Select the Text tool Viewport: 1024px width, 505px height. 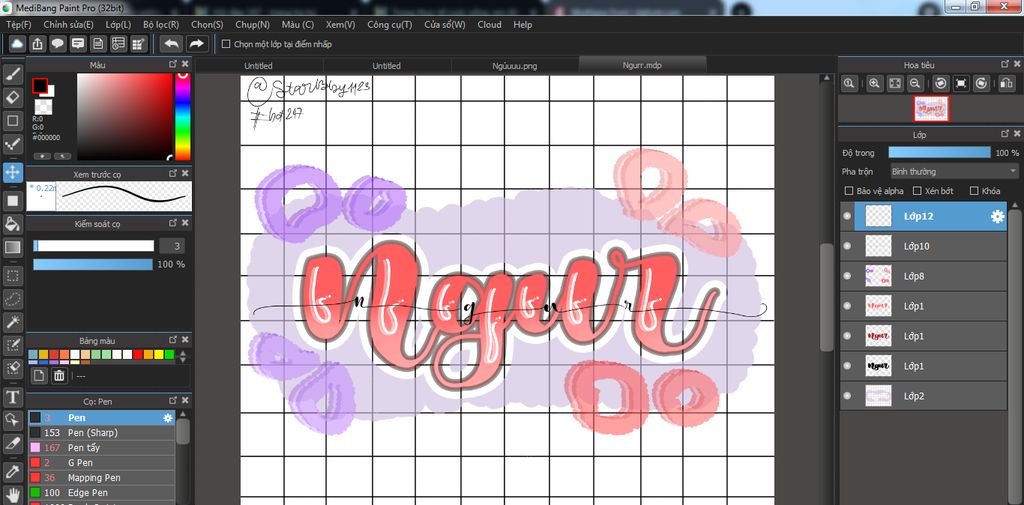12,397
